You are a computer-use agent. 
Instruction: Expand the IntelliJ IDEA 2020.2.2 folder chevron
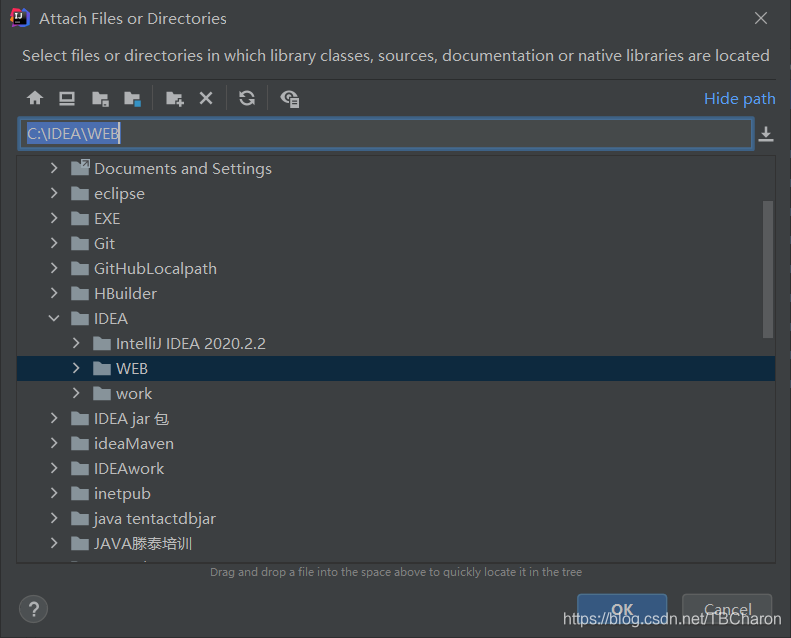pyautogui.click(x=76, y=343)
